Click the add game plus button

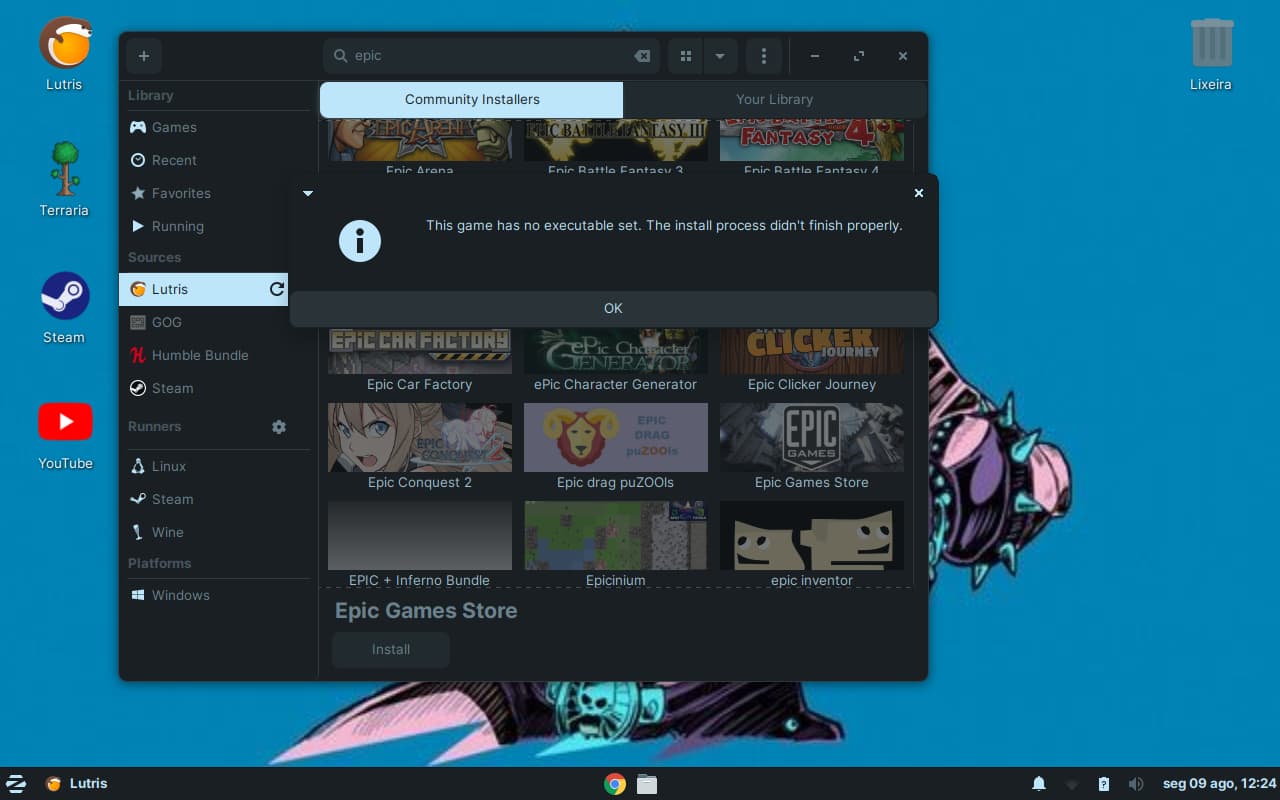coord(144,56)
